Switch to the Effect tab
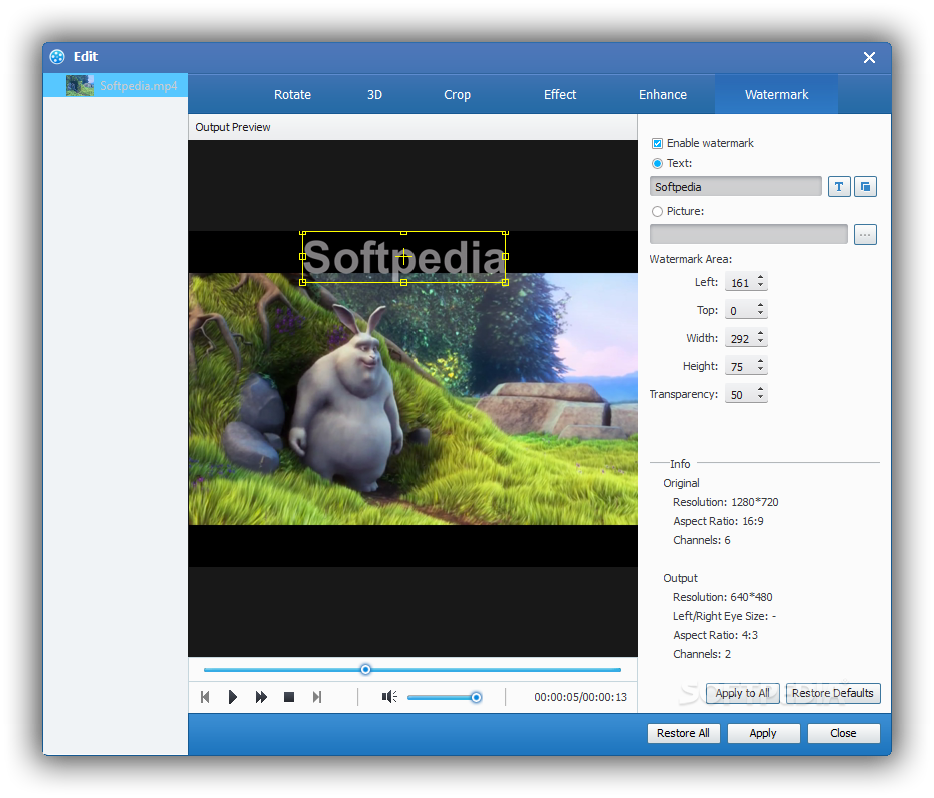 [560, 95]
